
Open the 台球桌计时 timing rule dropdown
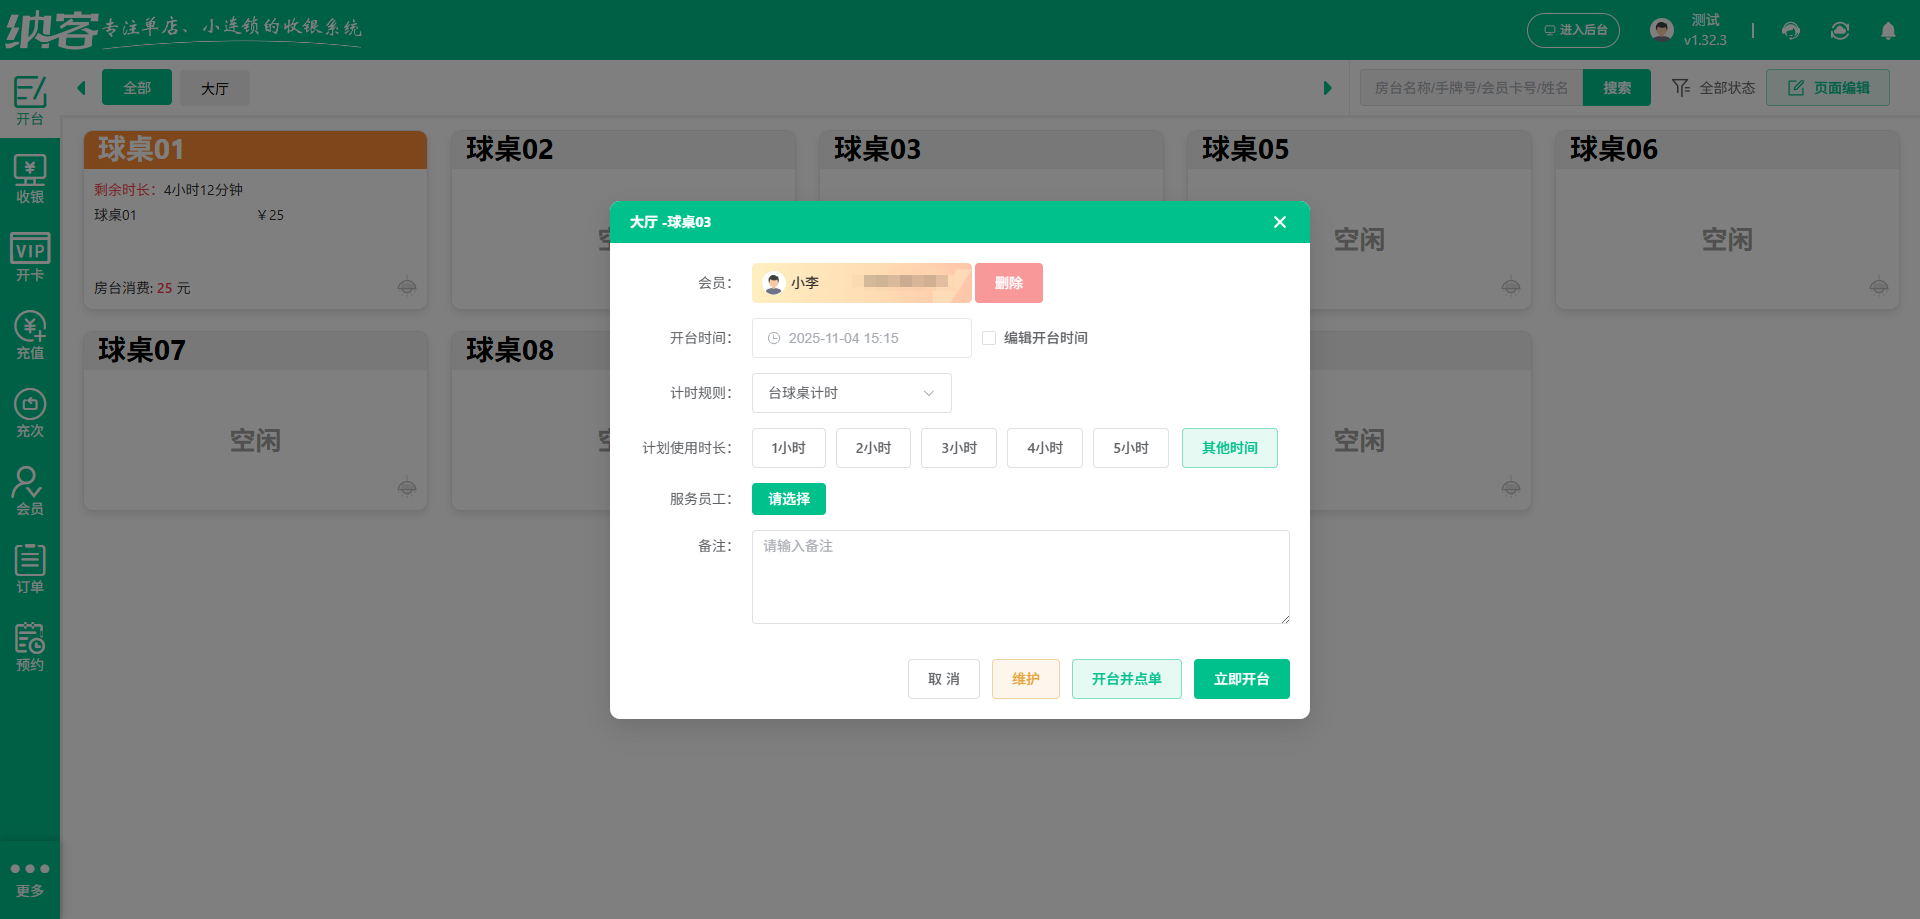[850, 393]
